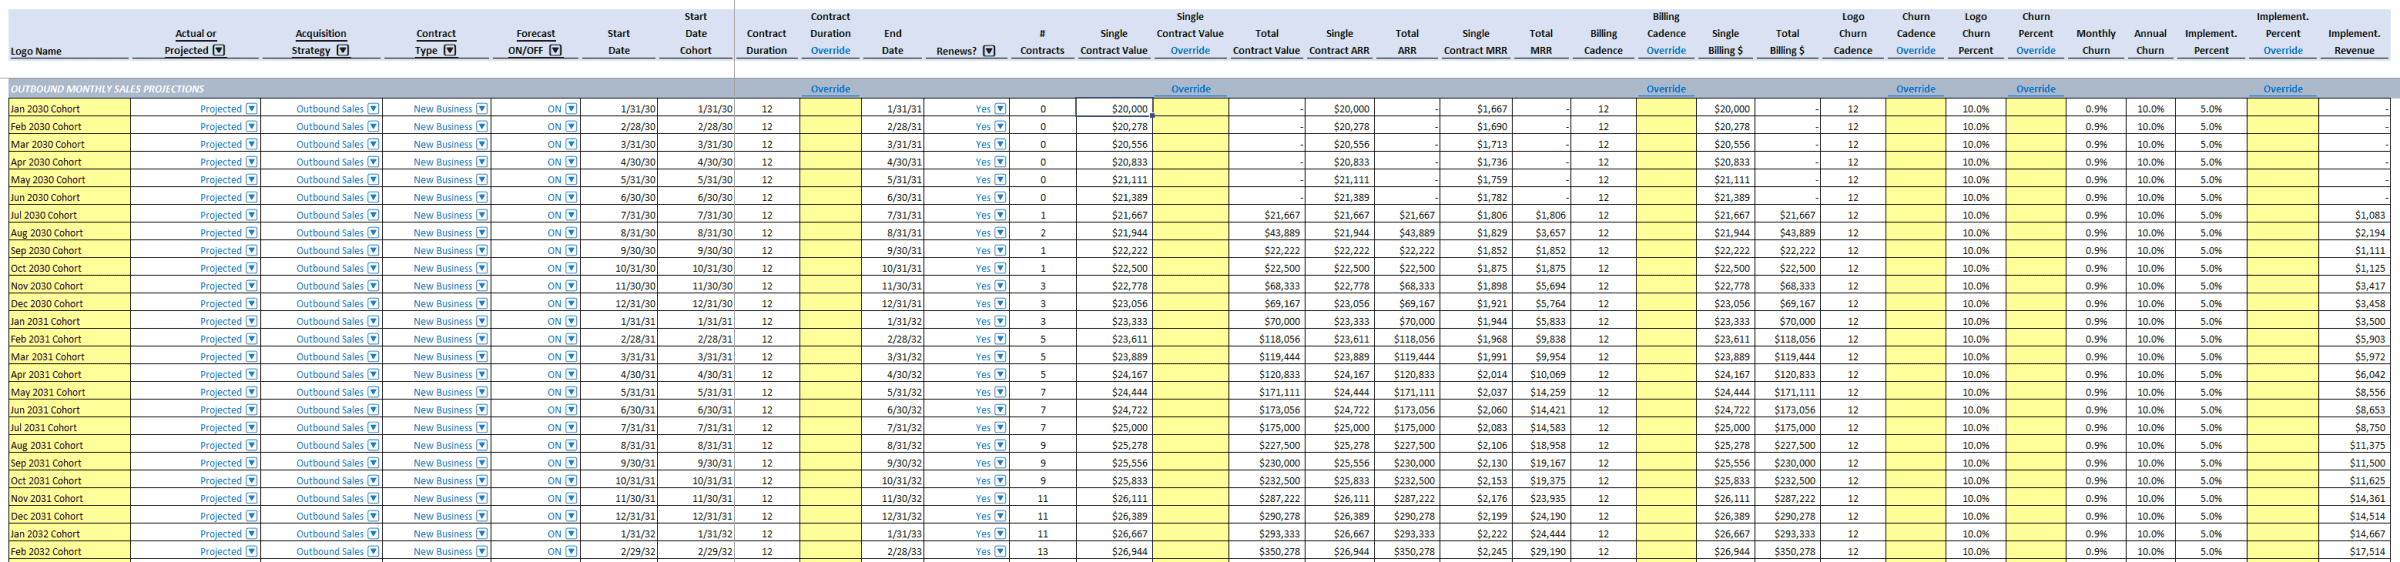Viewport: 2400px width, 562px height.
Task: Open the ON dropdown arrow for Oct 2031 Cohort
Action: (571, 481)
